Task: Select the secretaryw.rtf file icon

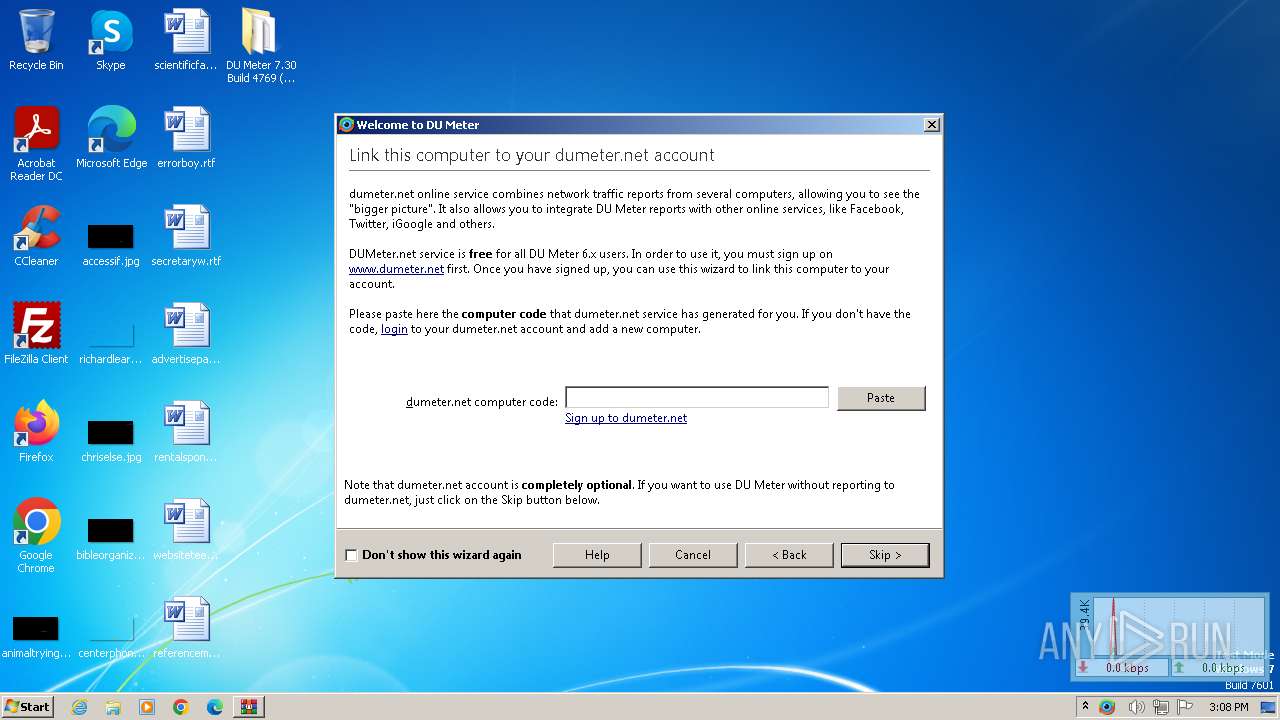Action: click(186, 236)
